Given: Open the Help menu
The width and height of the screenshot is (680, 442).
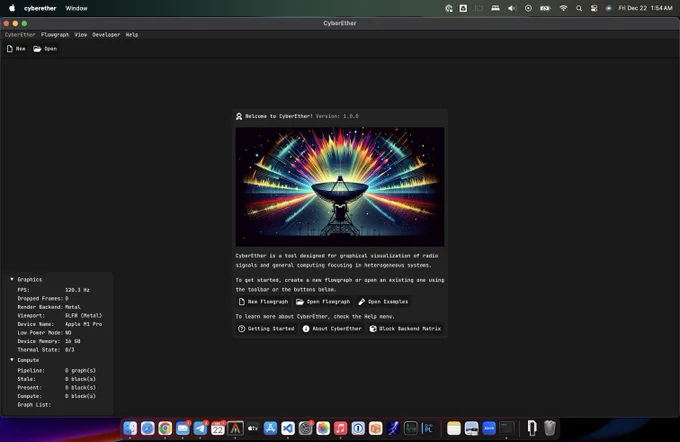Looking at the screenshot, I should 132,35.
